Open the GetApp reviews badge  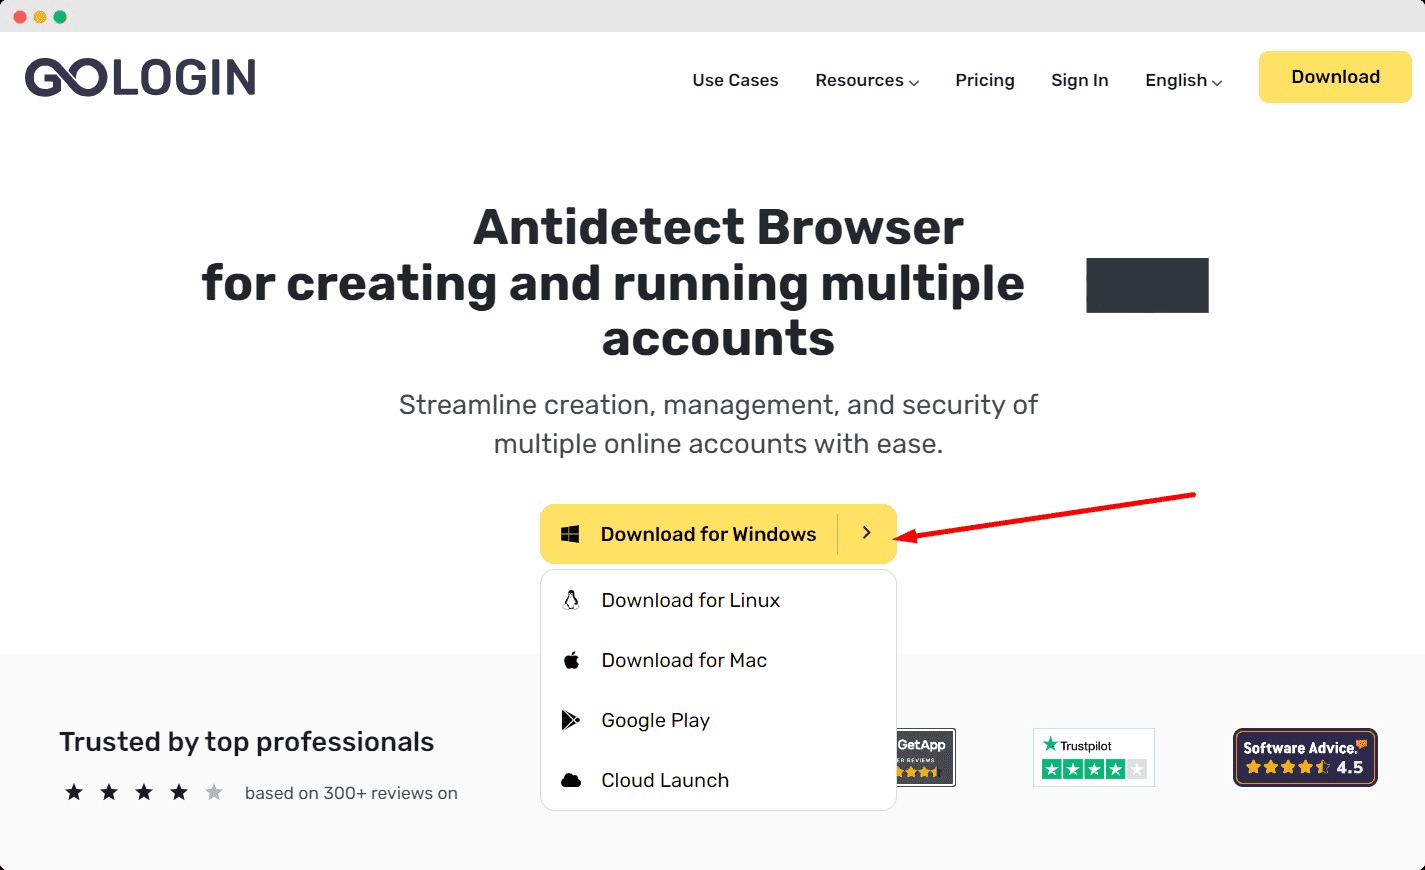coord(925,757)
